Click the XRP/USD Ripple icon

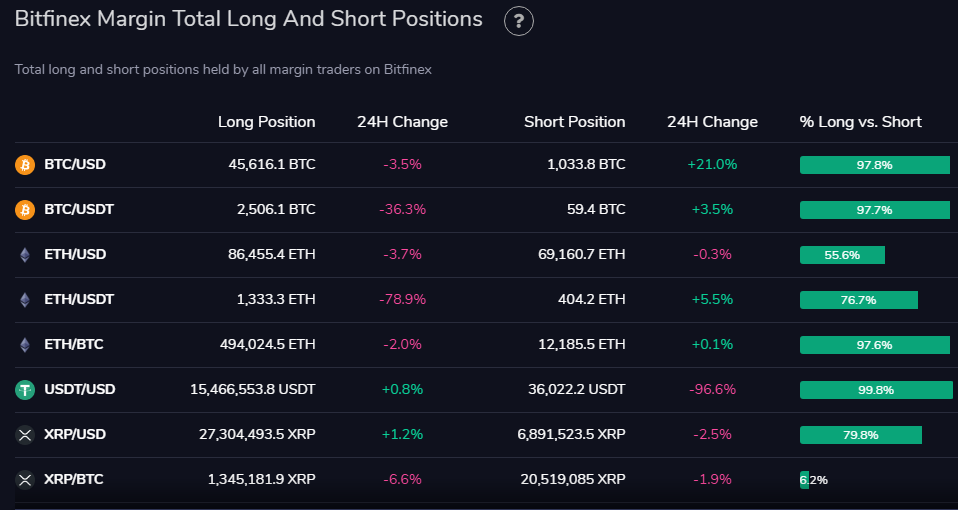point(25,435)
